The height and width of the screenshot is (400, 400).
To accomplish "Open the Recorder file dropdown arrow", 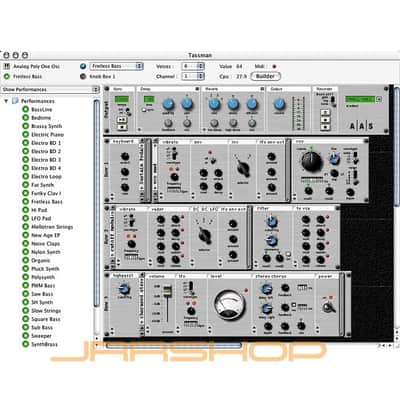I will tap(378, 99).
